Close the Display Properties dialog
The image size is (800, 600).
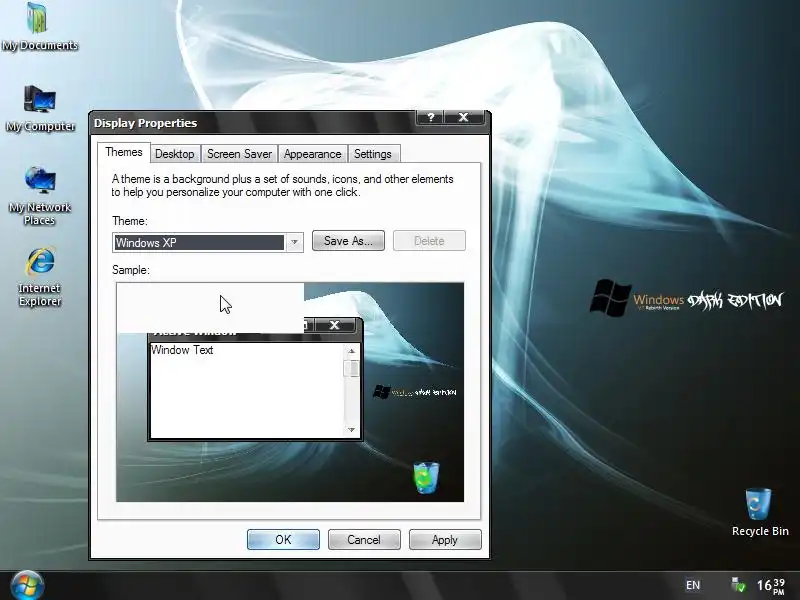pyautogui.click(x=463, y=117)
